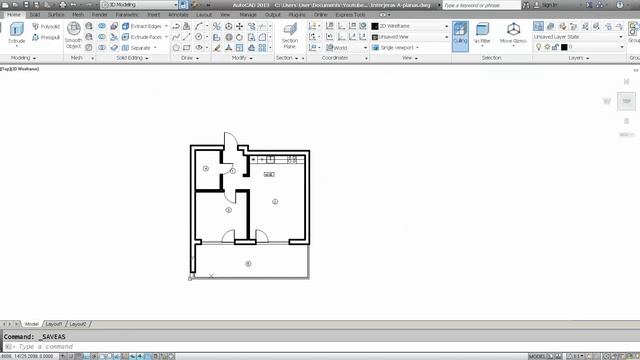Select the Model tab

pyautogui.click(x=31, y=324)
